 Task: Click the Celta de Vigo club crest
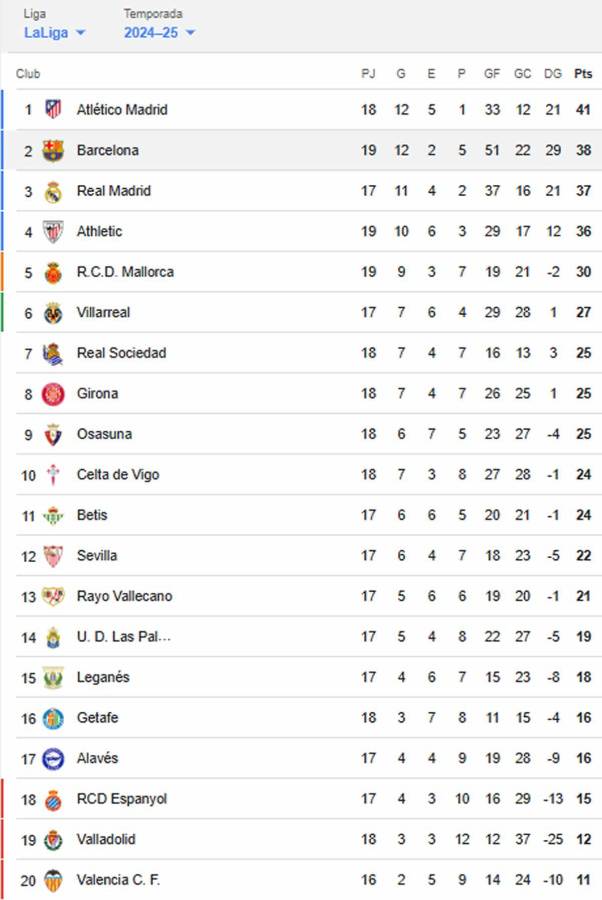[x=55, y=474]
